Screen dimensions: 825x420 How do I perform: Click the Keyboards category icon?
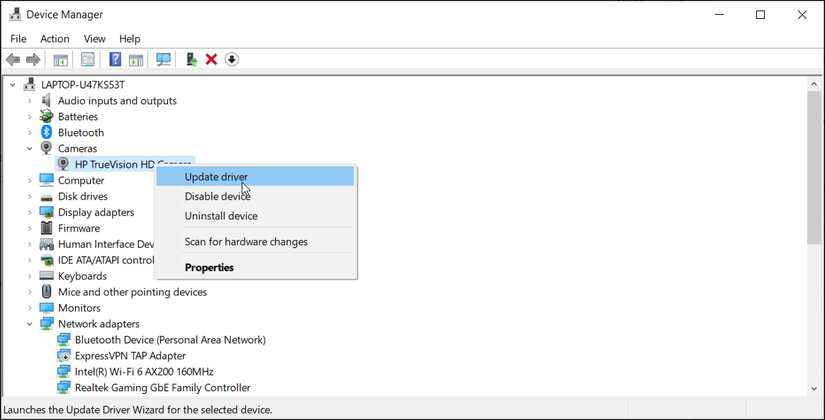pyautogui.click(x=46, y=276)
